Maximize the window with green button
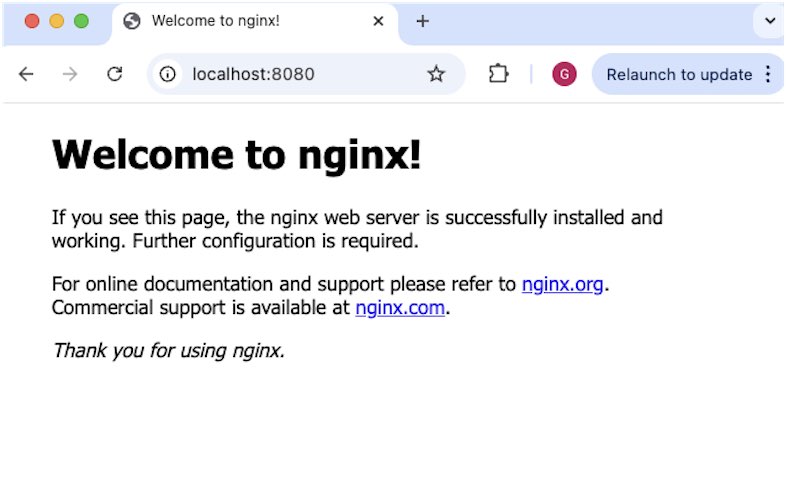The image size is (800, 493). point(82,21)
